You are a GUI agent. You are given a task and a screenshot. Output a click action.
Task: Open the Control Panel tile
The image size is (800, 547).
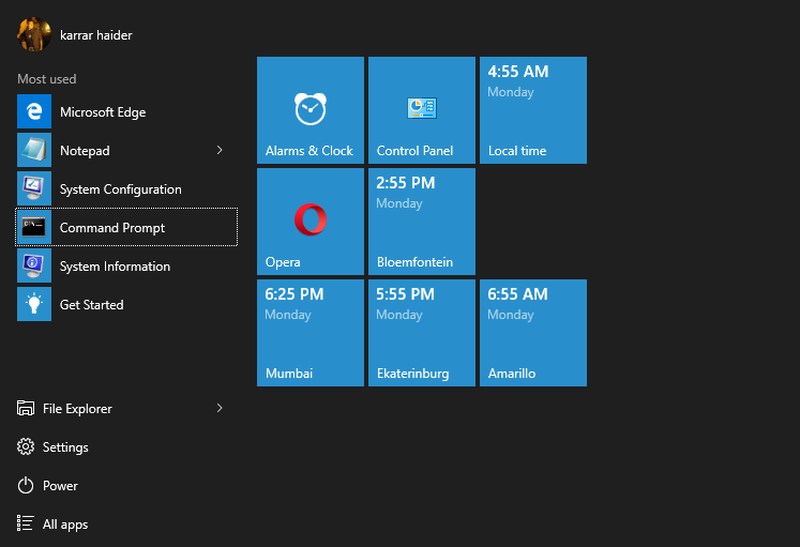[x=421, y=110]
